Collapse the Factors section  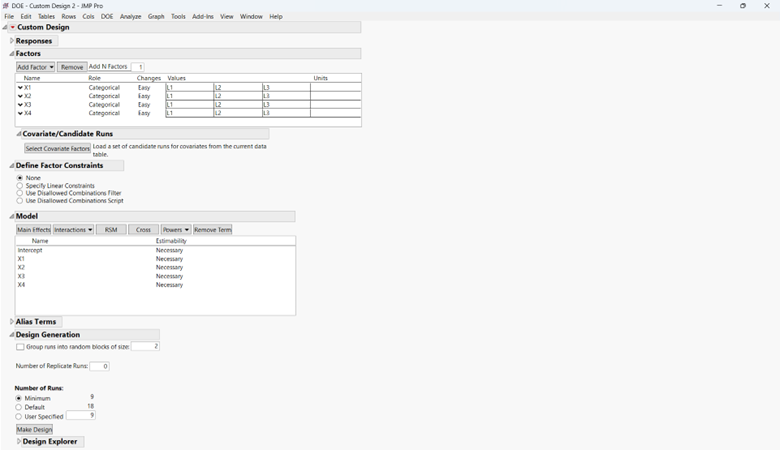click(x=12, y=53)
